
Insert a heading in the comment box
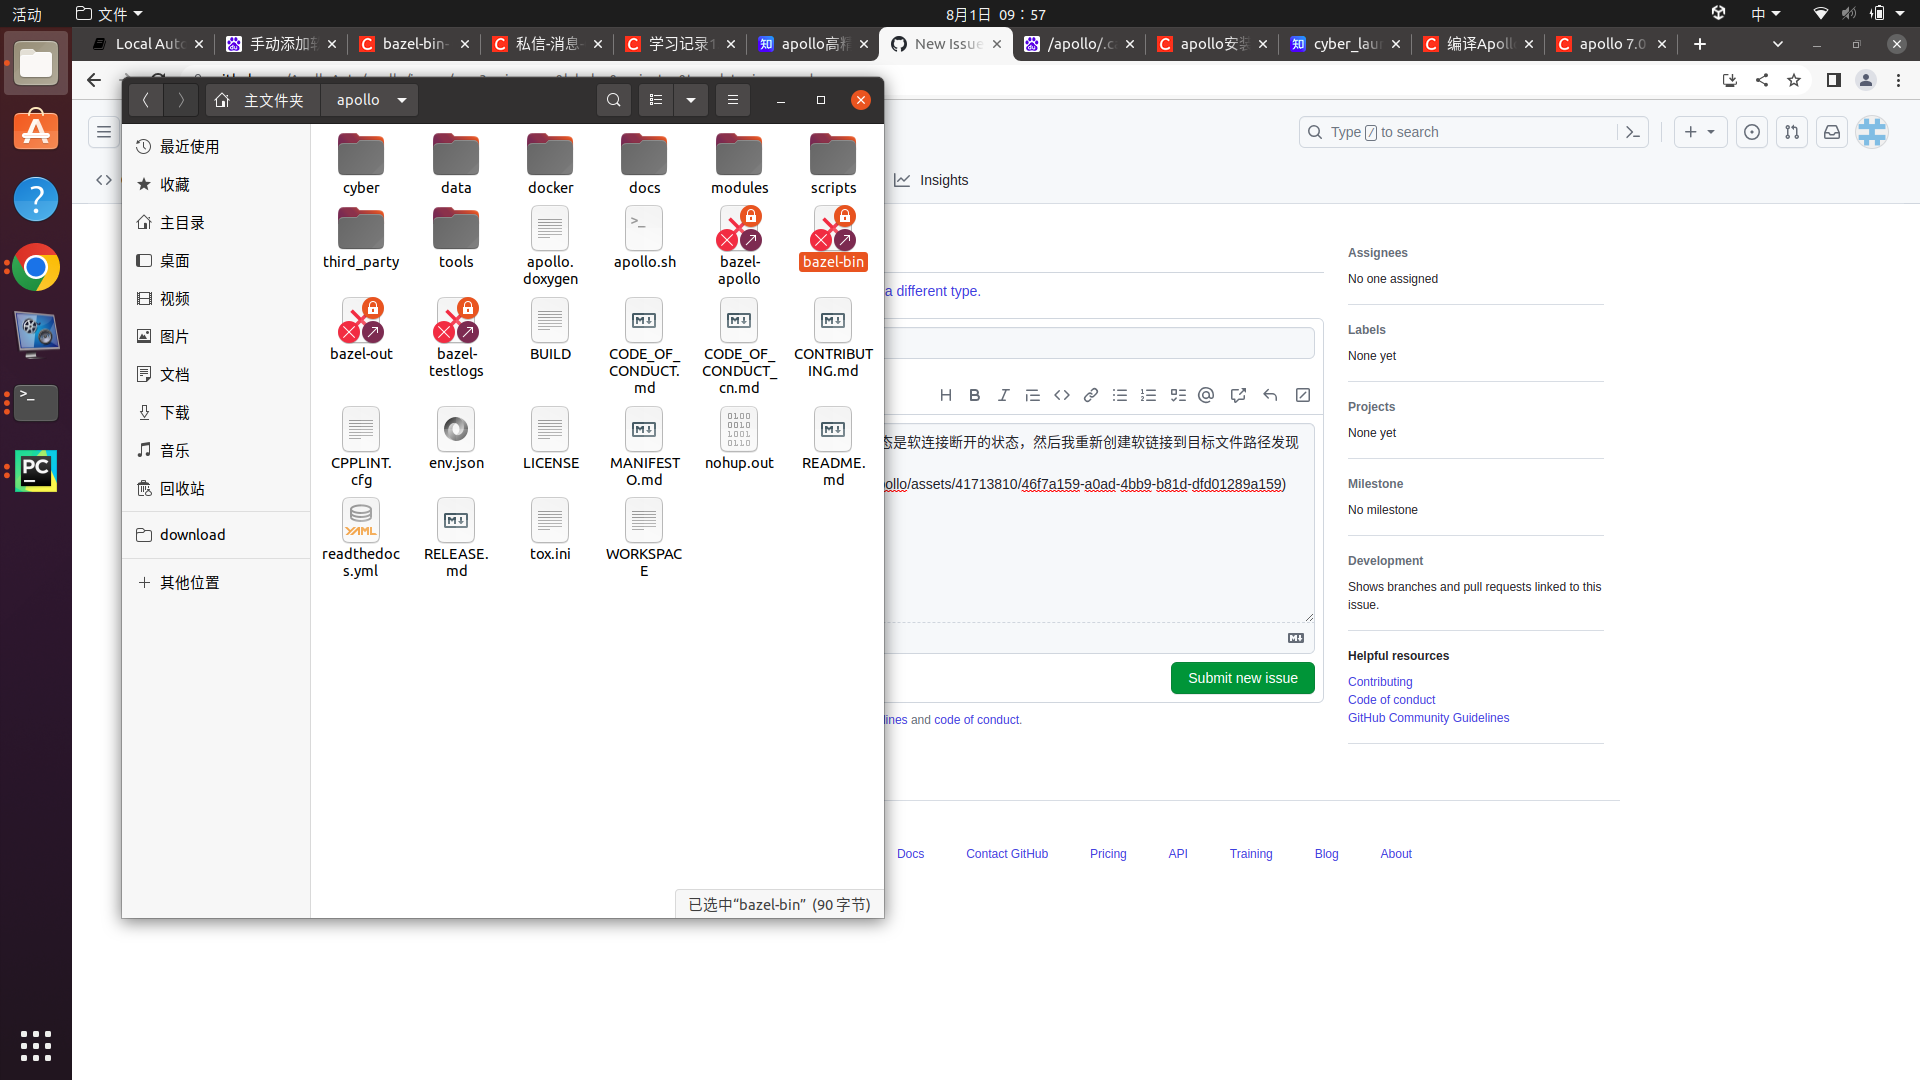(x=945, y=395)
